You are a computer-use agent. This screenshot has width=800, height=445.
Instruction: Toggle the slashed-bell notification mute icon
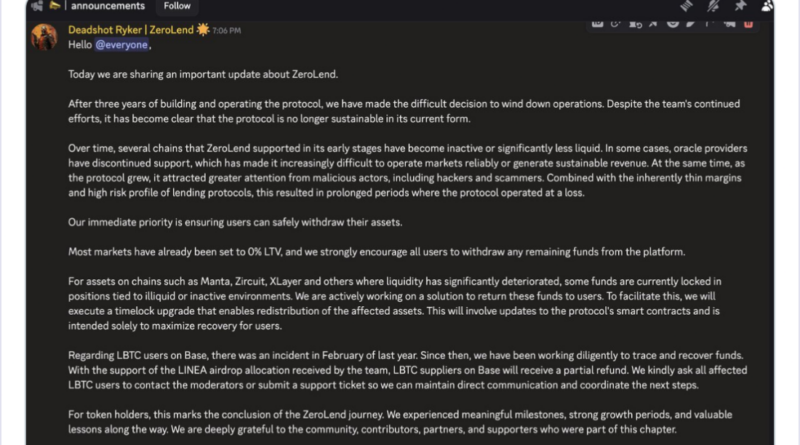[x=714, y=5]
